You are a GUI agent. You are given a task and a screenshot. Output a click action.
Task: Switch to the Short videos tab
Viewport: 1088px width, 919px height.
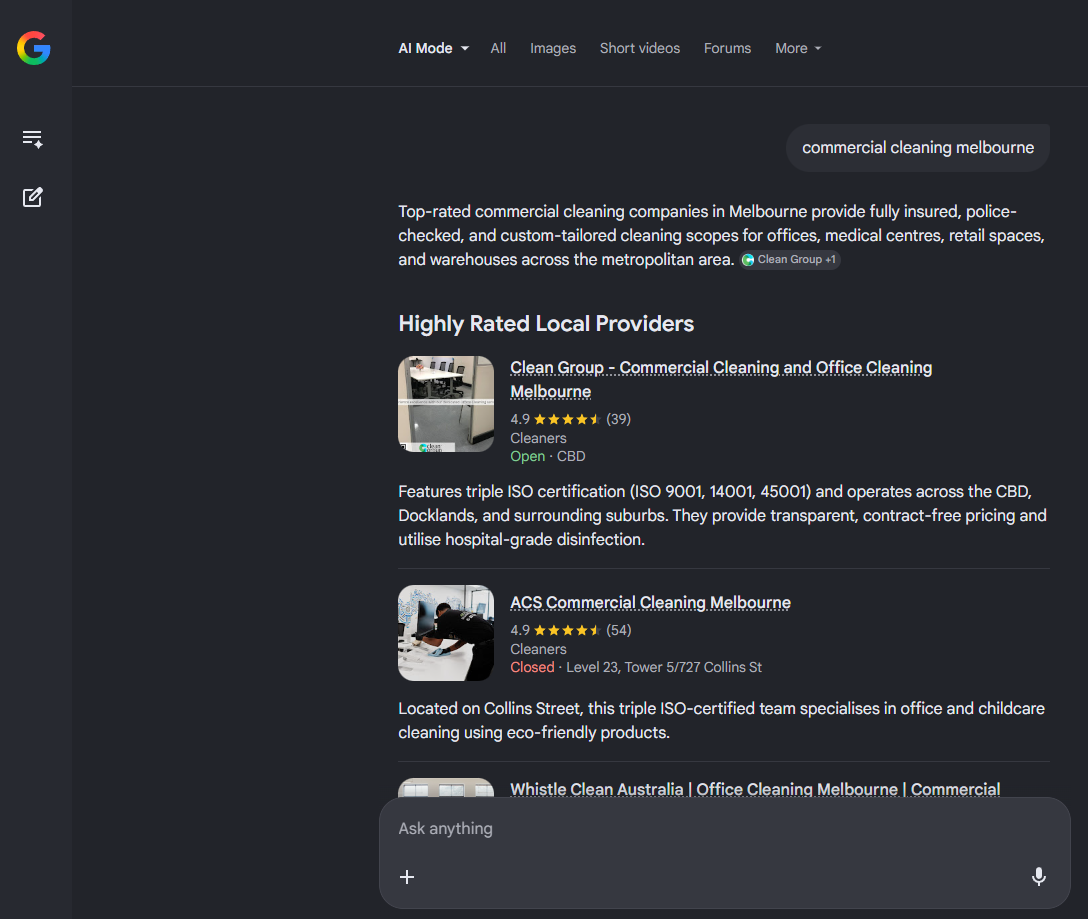click(x=640, y=49)
